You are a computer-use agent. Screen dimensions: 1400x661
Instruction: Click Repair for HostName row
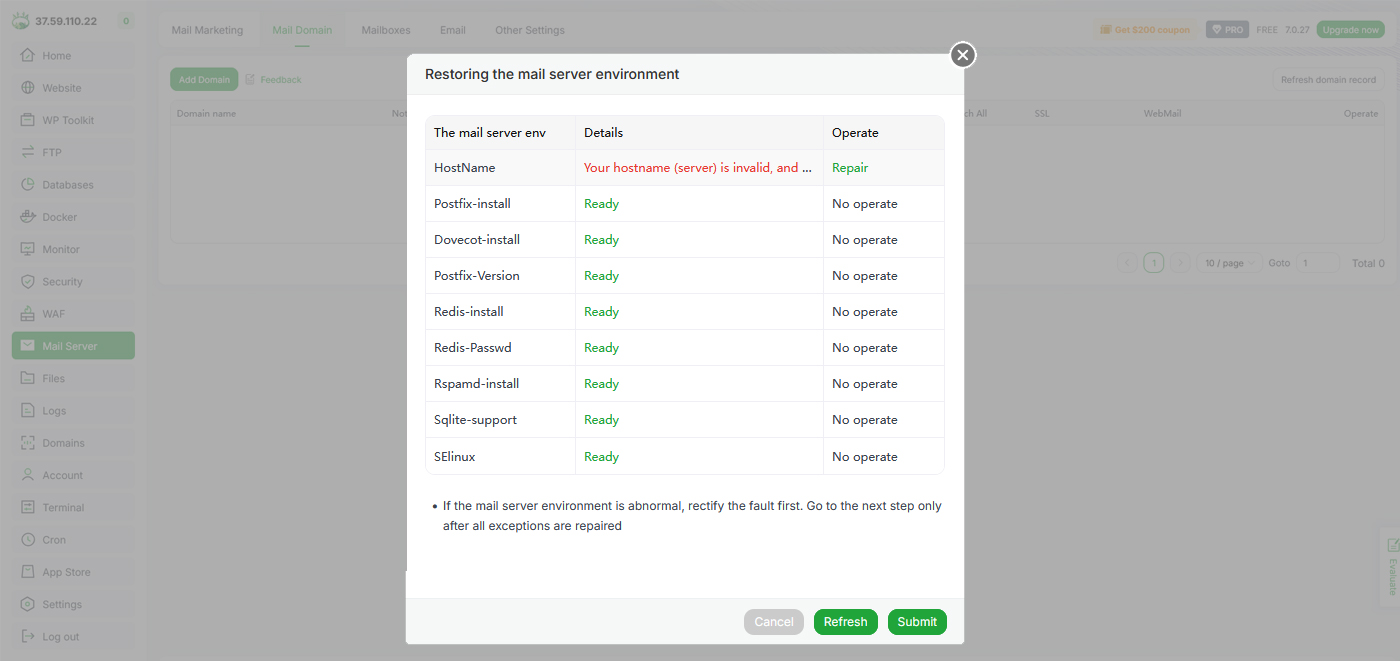tap(850, 168)
